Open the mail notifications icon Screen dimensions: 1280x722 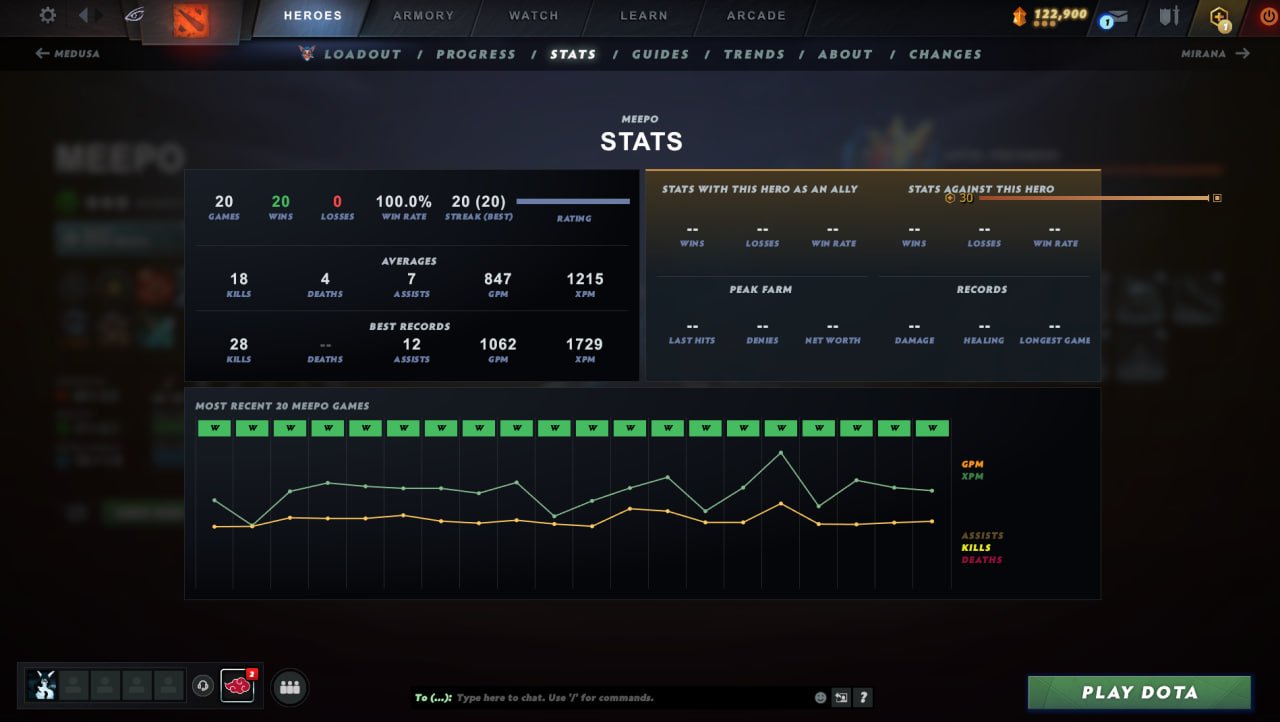coord(1114,17)
